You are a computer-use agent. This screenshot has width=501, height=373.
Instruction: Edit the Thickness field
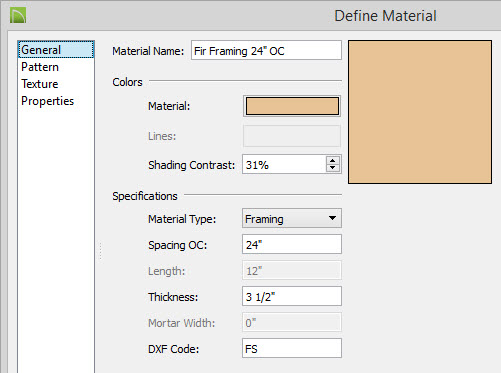click(292, 296)
